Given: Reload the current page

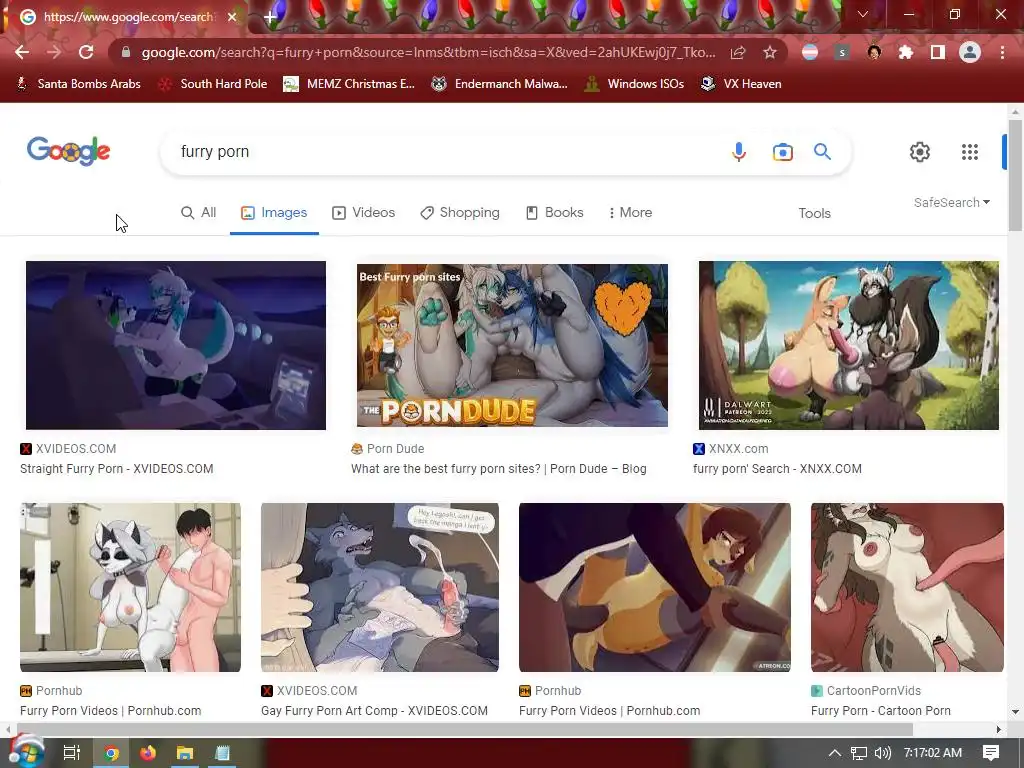Looking at the screenshot, I should pos(86,52).
